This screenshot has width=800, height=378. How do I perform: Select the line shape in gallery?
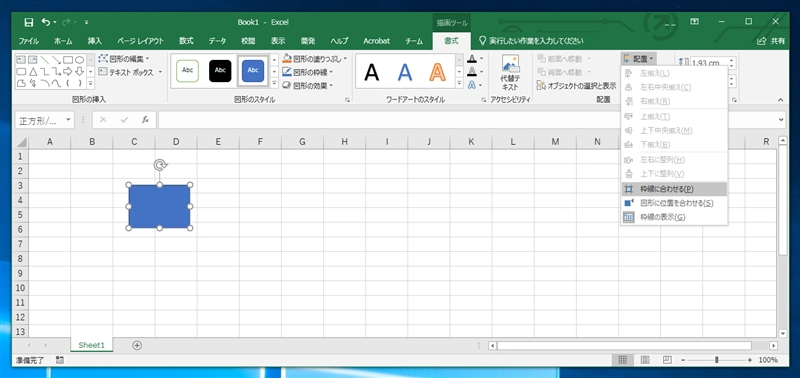[x=44, y=59]
